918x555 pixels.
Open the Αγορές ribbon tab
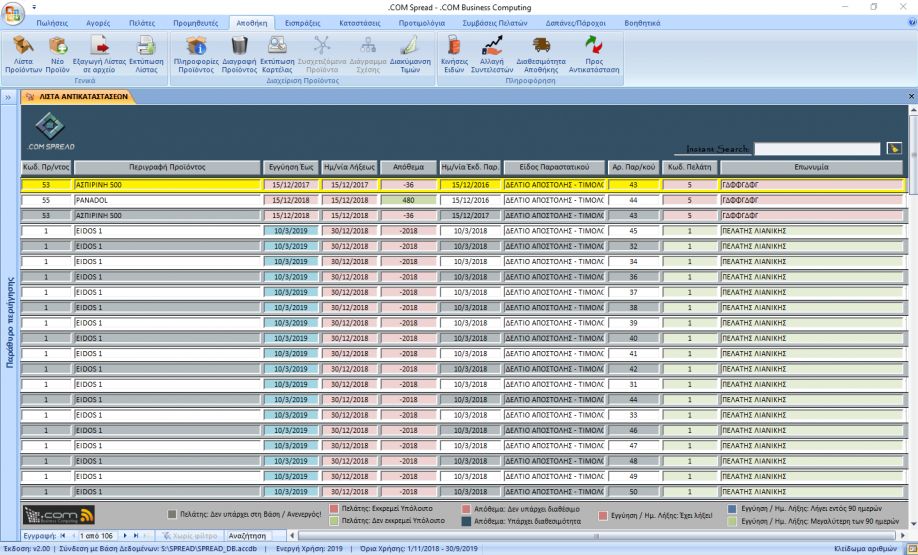pos(98,23)
